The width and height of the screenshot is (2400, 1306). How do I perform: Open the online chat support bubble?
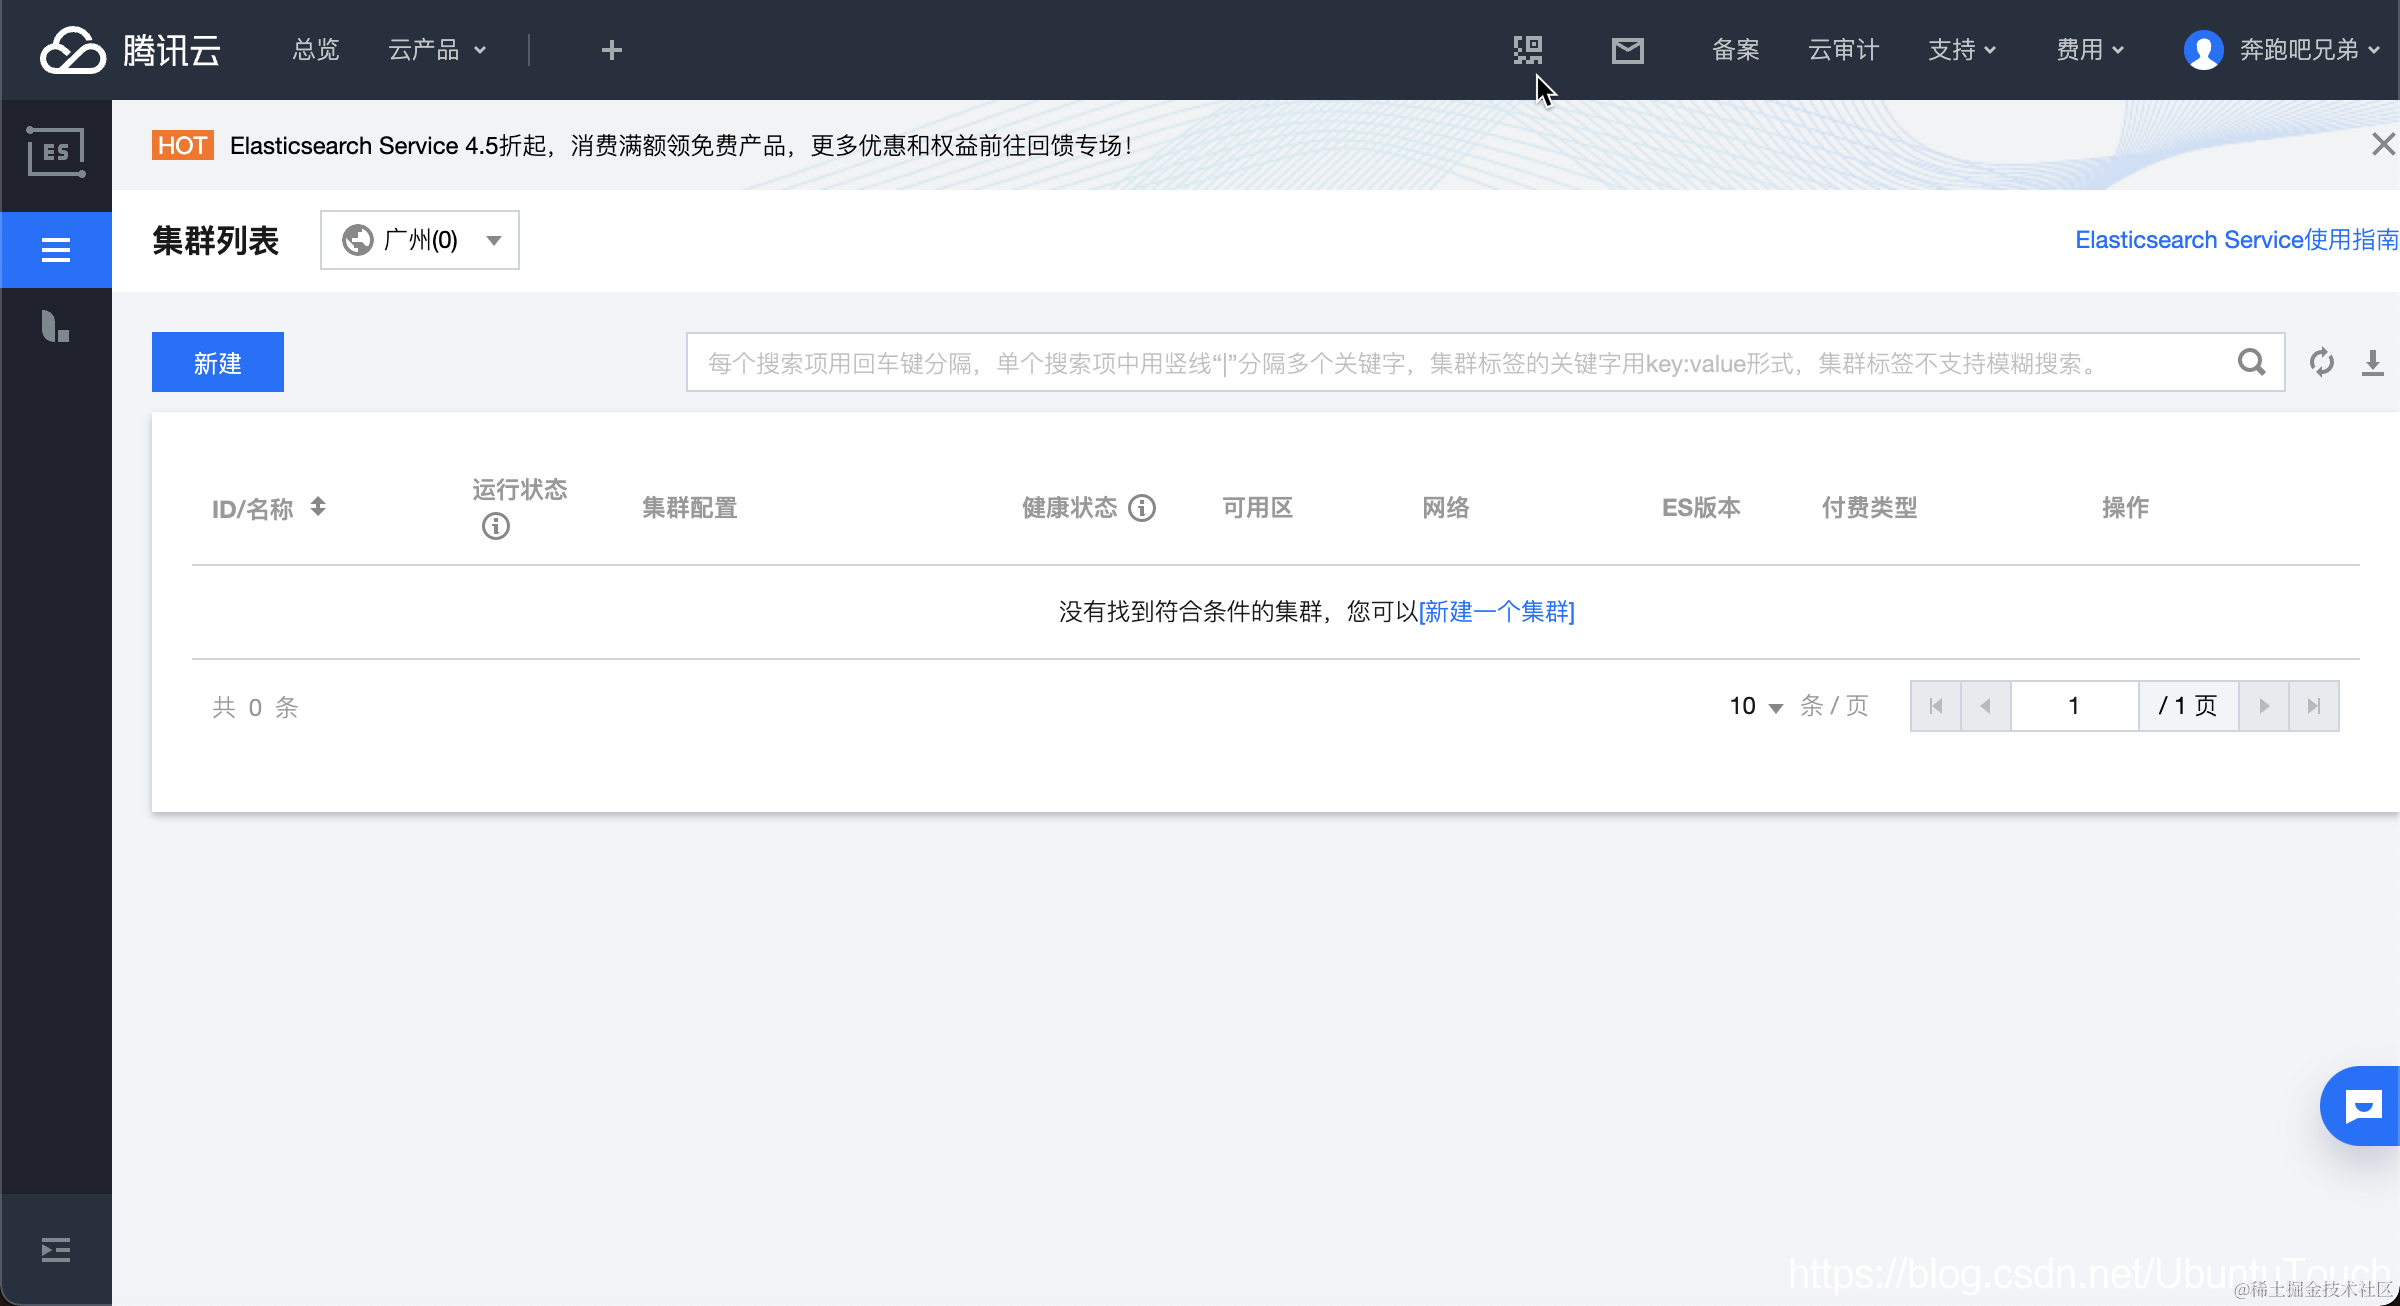tap(2363, 1106)
